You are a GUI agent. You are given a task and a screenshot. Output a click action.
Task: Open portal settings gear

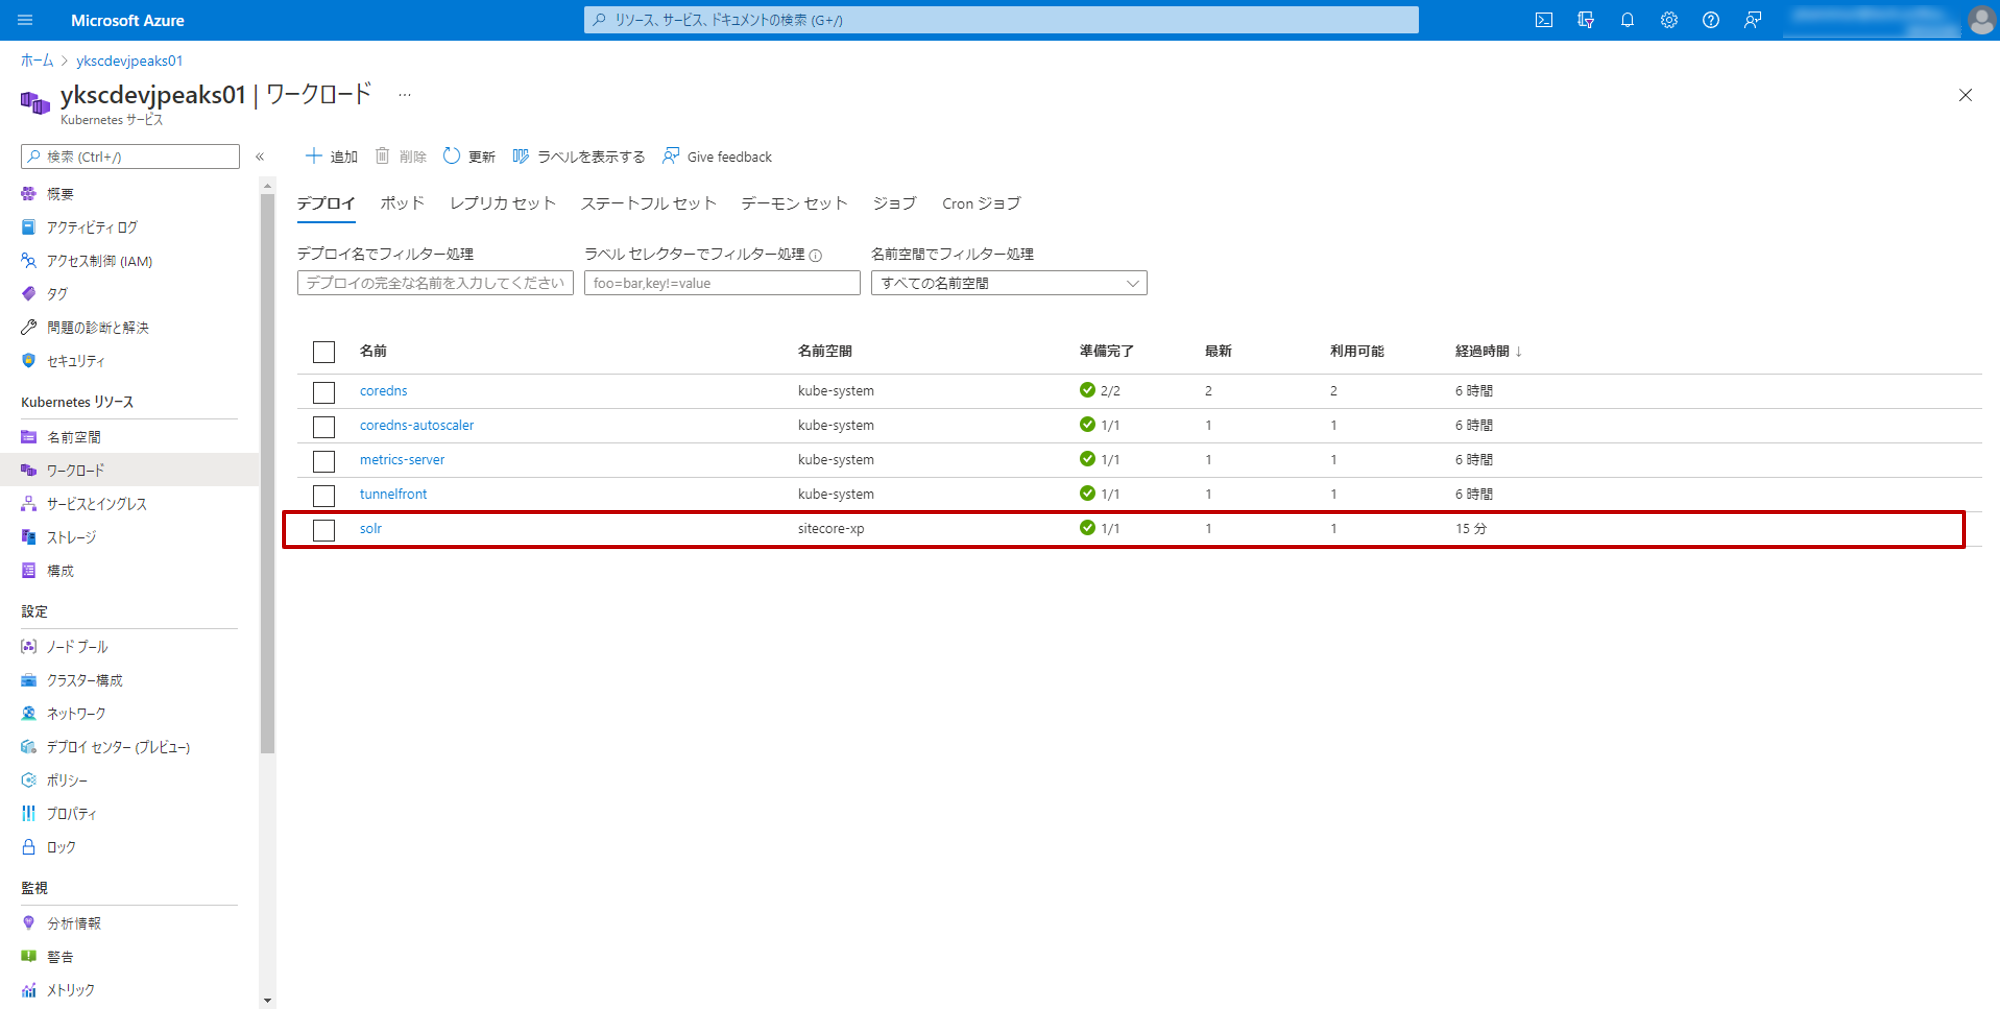1669,20
